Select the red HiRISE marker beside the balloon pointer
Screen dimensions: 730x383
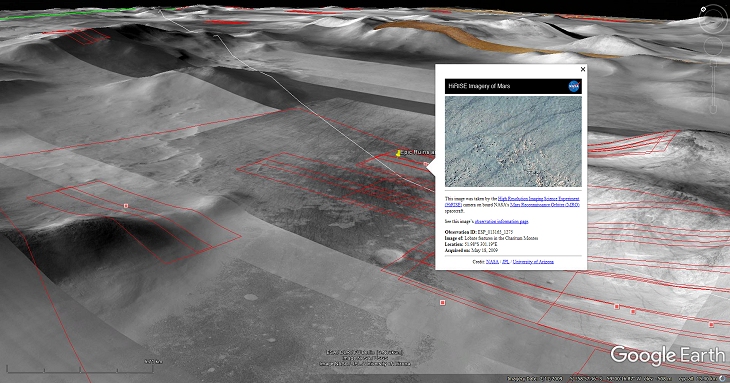coord(426,164)
